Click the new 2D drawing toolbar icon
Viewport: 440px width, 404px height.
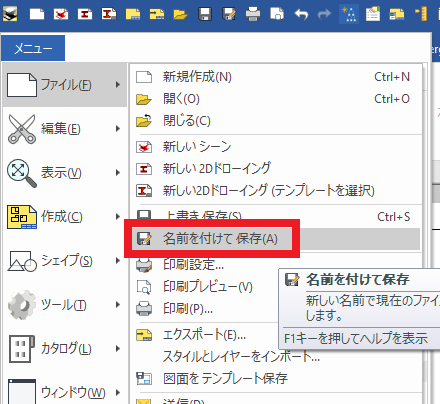[85, 14]
